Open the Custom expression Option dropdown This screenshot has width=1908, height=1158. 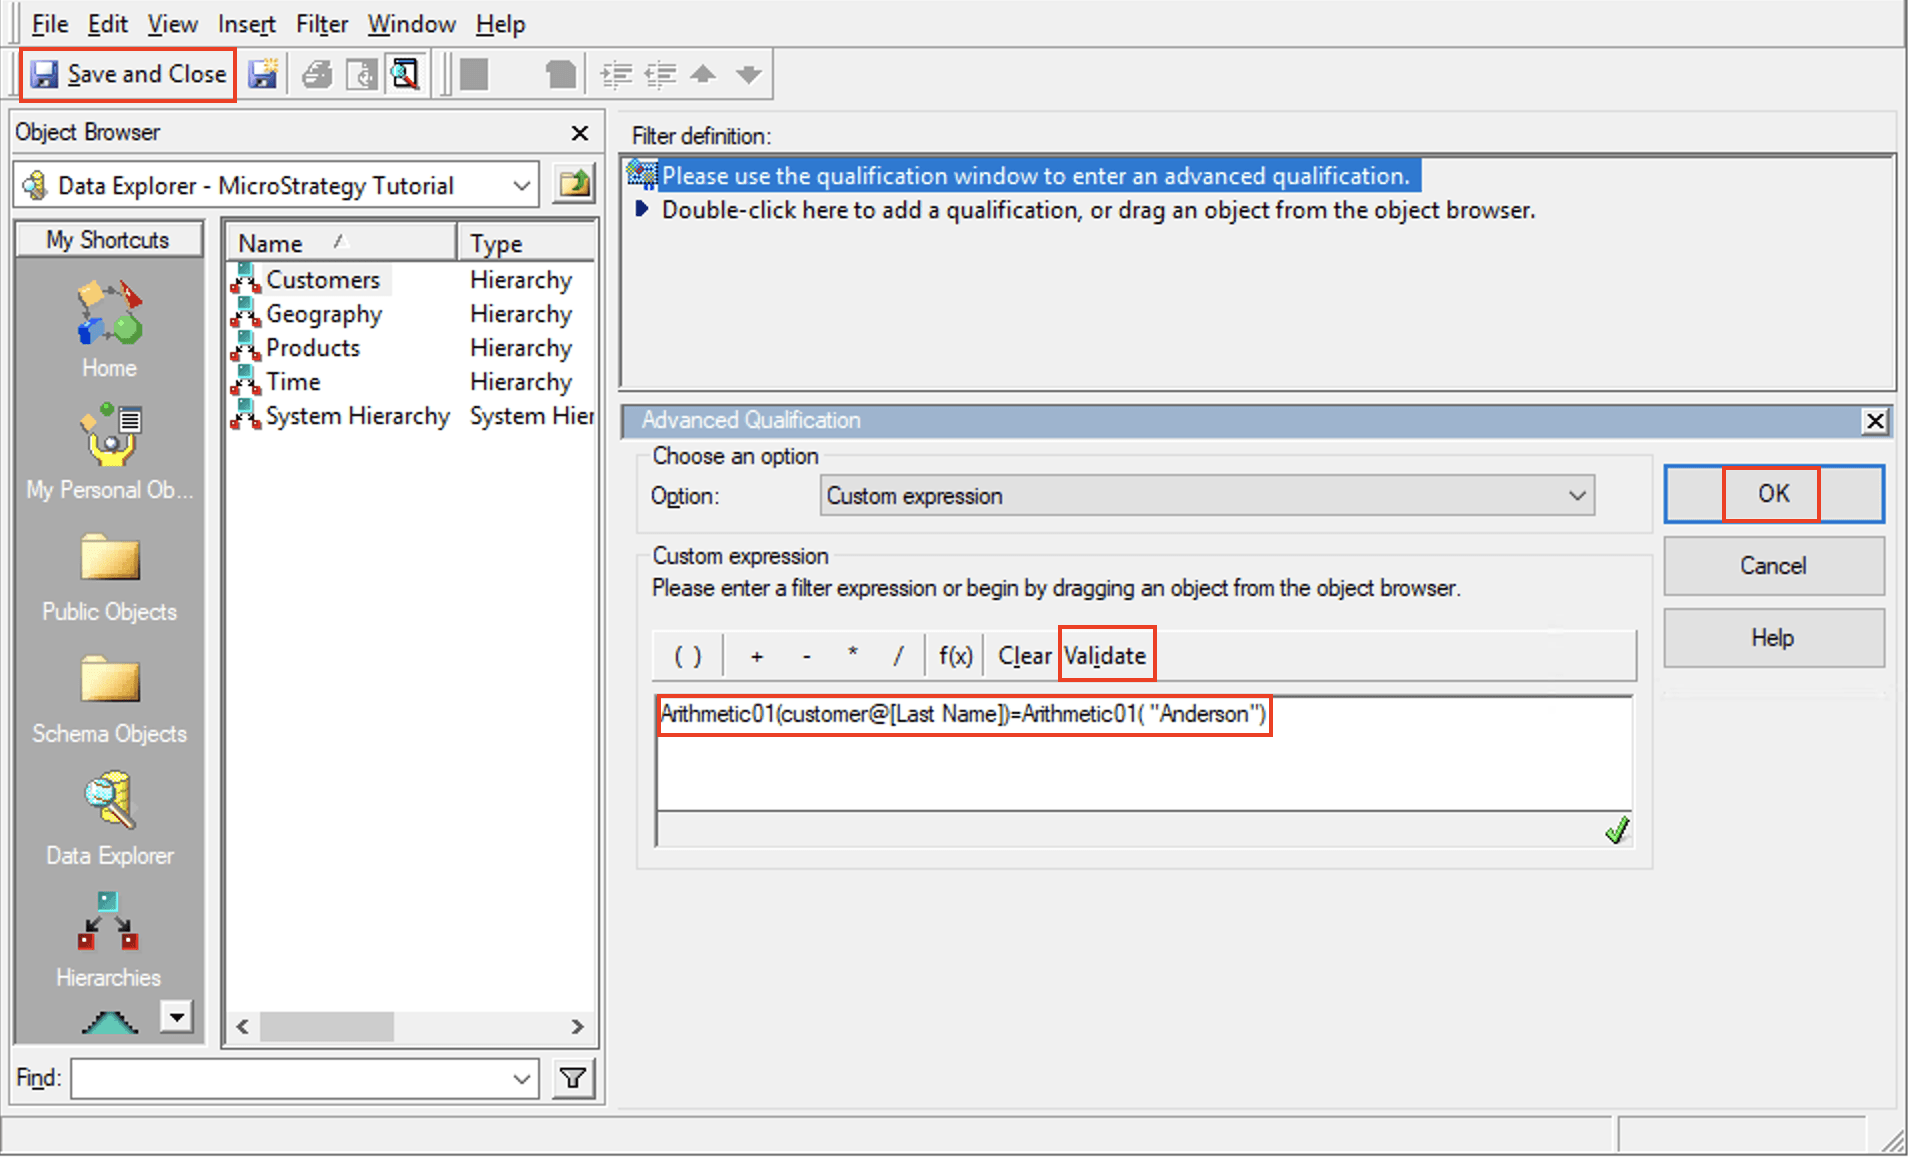point(1577,496)
